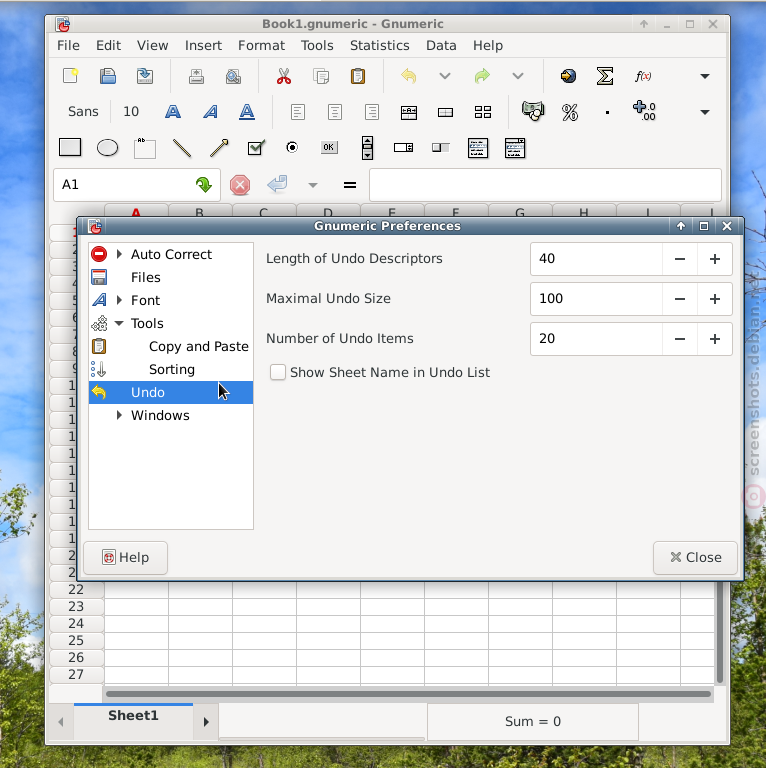Increase Maximal Undo Size with plus

click(x=715, y=299)
